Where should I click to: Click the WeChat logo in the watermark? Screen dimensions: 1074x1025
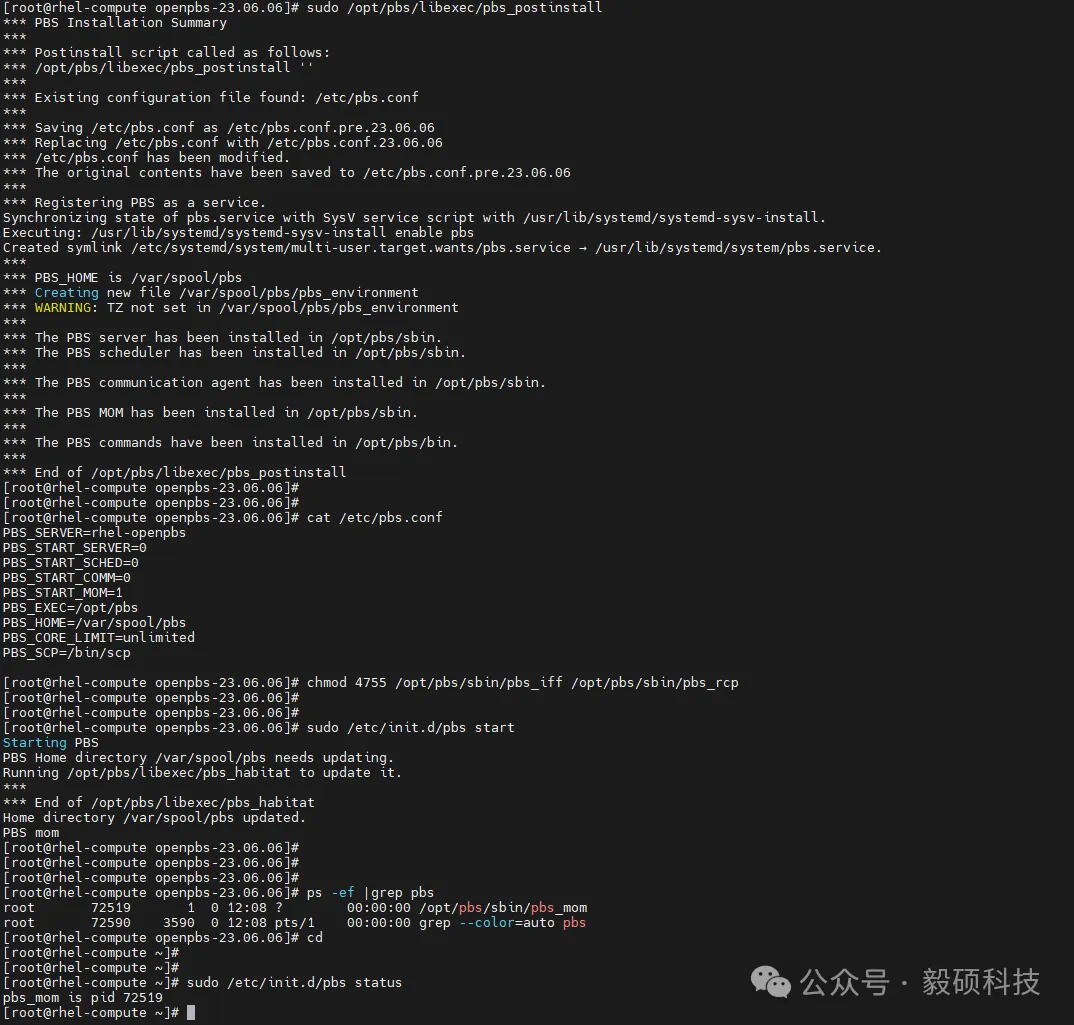click(x=771, y=981)
